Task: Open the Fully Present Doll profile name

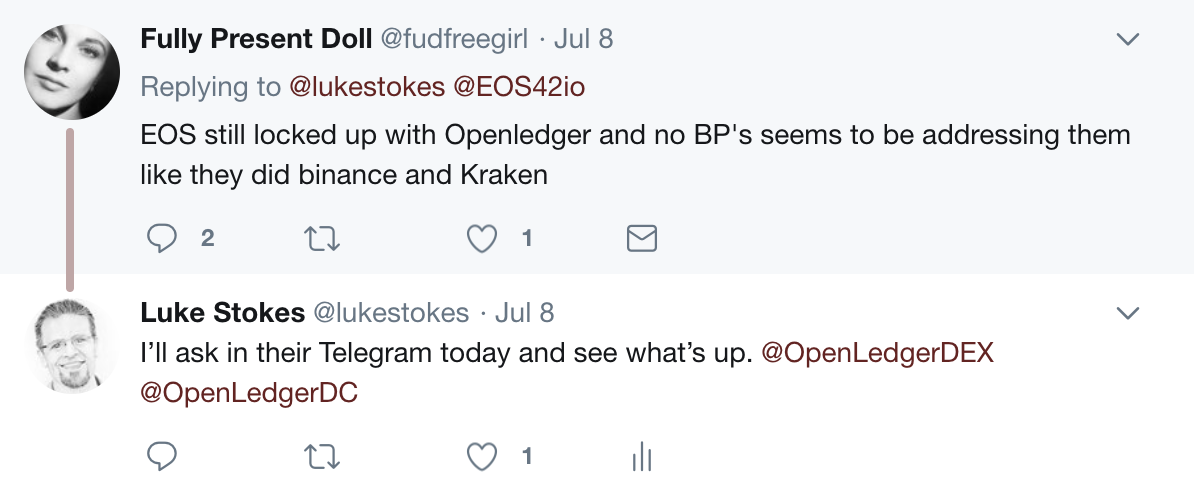Action: [x=257, y=39]
